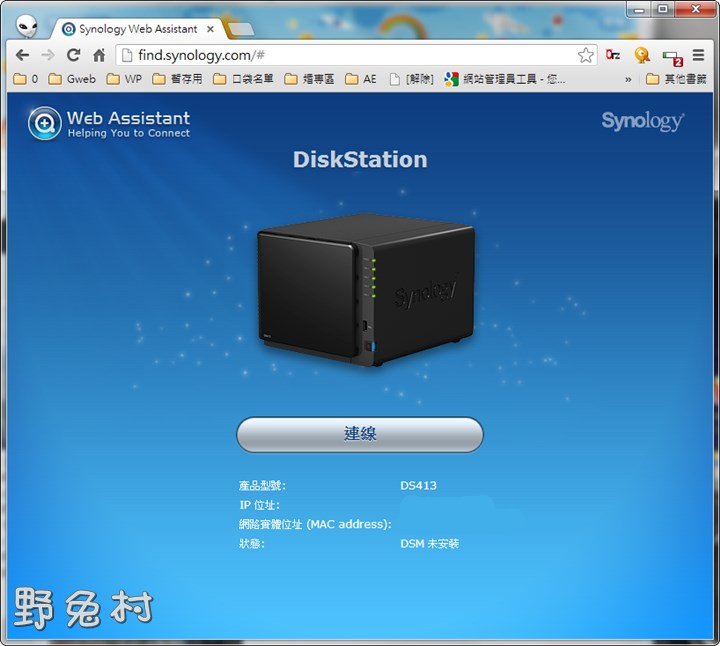Close the Chrome window
This screenshot has width=720, height=646.
tap(695, 9)
